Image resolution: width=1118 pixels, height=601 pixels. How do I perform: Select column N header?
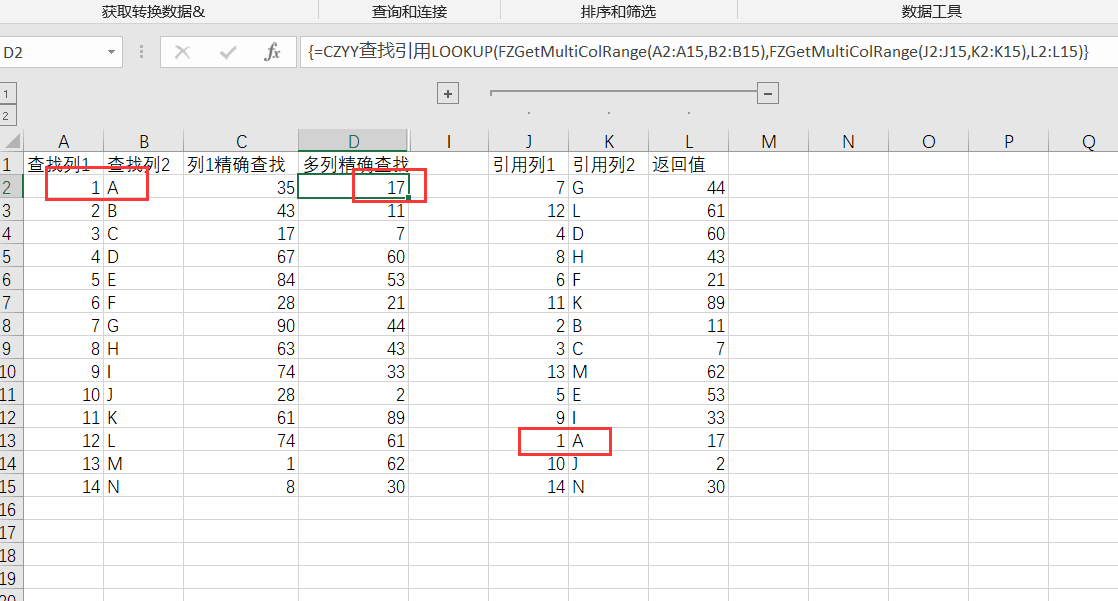pyautogui.click(x=848, y=141)
